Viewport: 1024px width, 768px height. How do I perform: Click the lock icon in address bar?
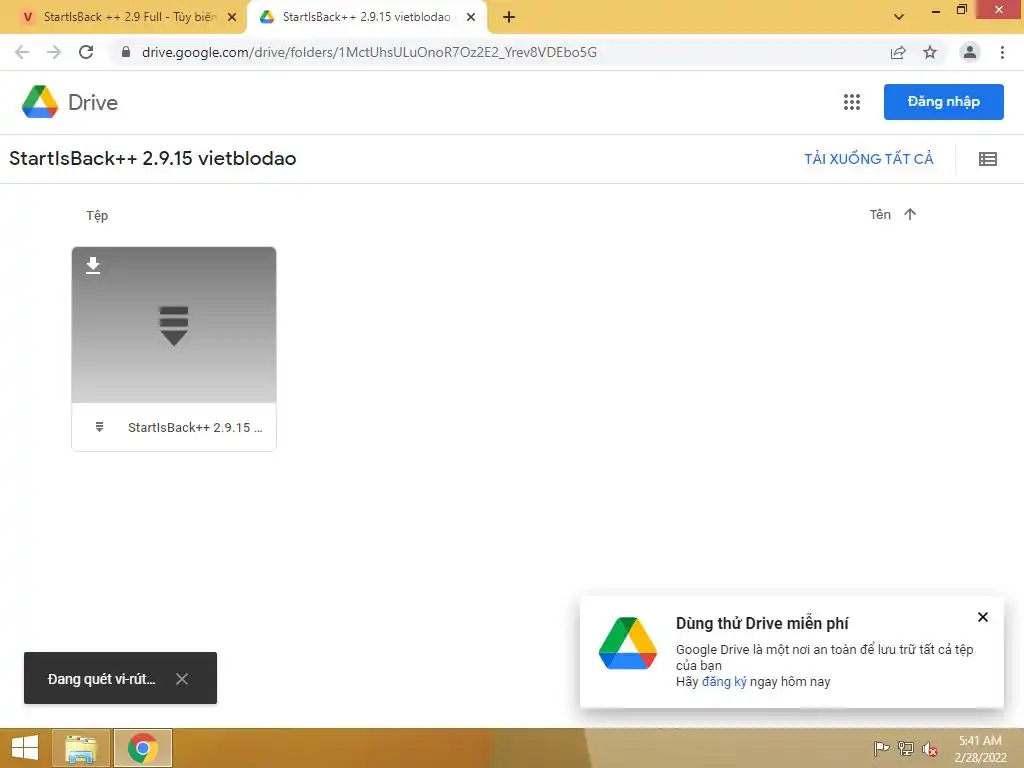(x=126, y=52)
